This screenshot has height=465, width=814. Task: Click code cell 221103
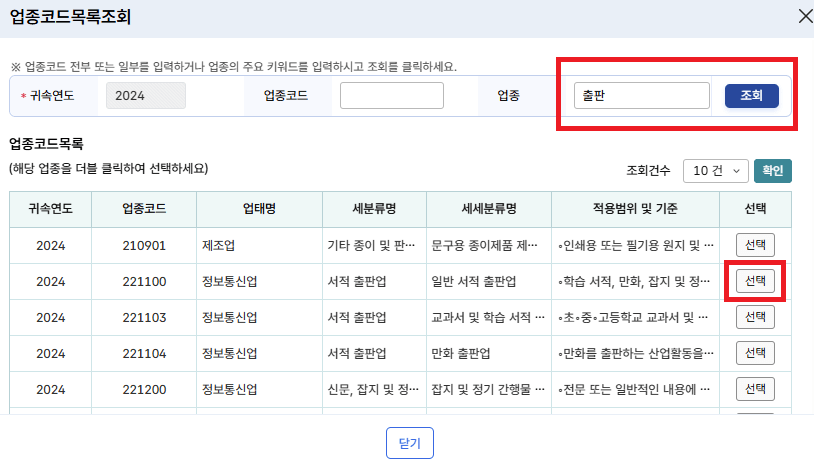tap(144, 318)
